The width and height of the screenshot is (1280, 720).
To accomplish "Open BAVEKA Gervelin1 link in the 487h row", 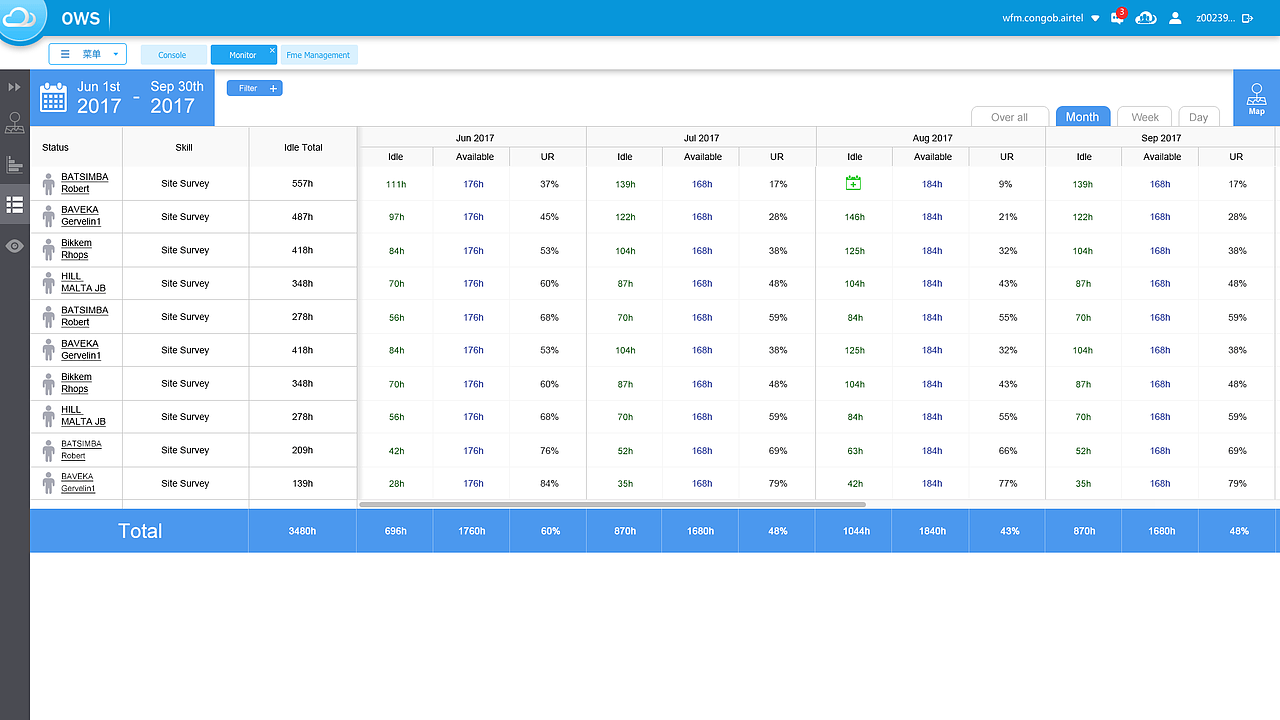I will 81,216.
